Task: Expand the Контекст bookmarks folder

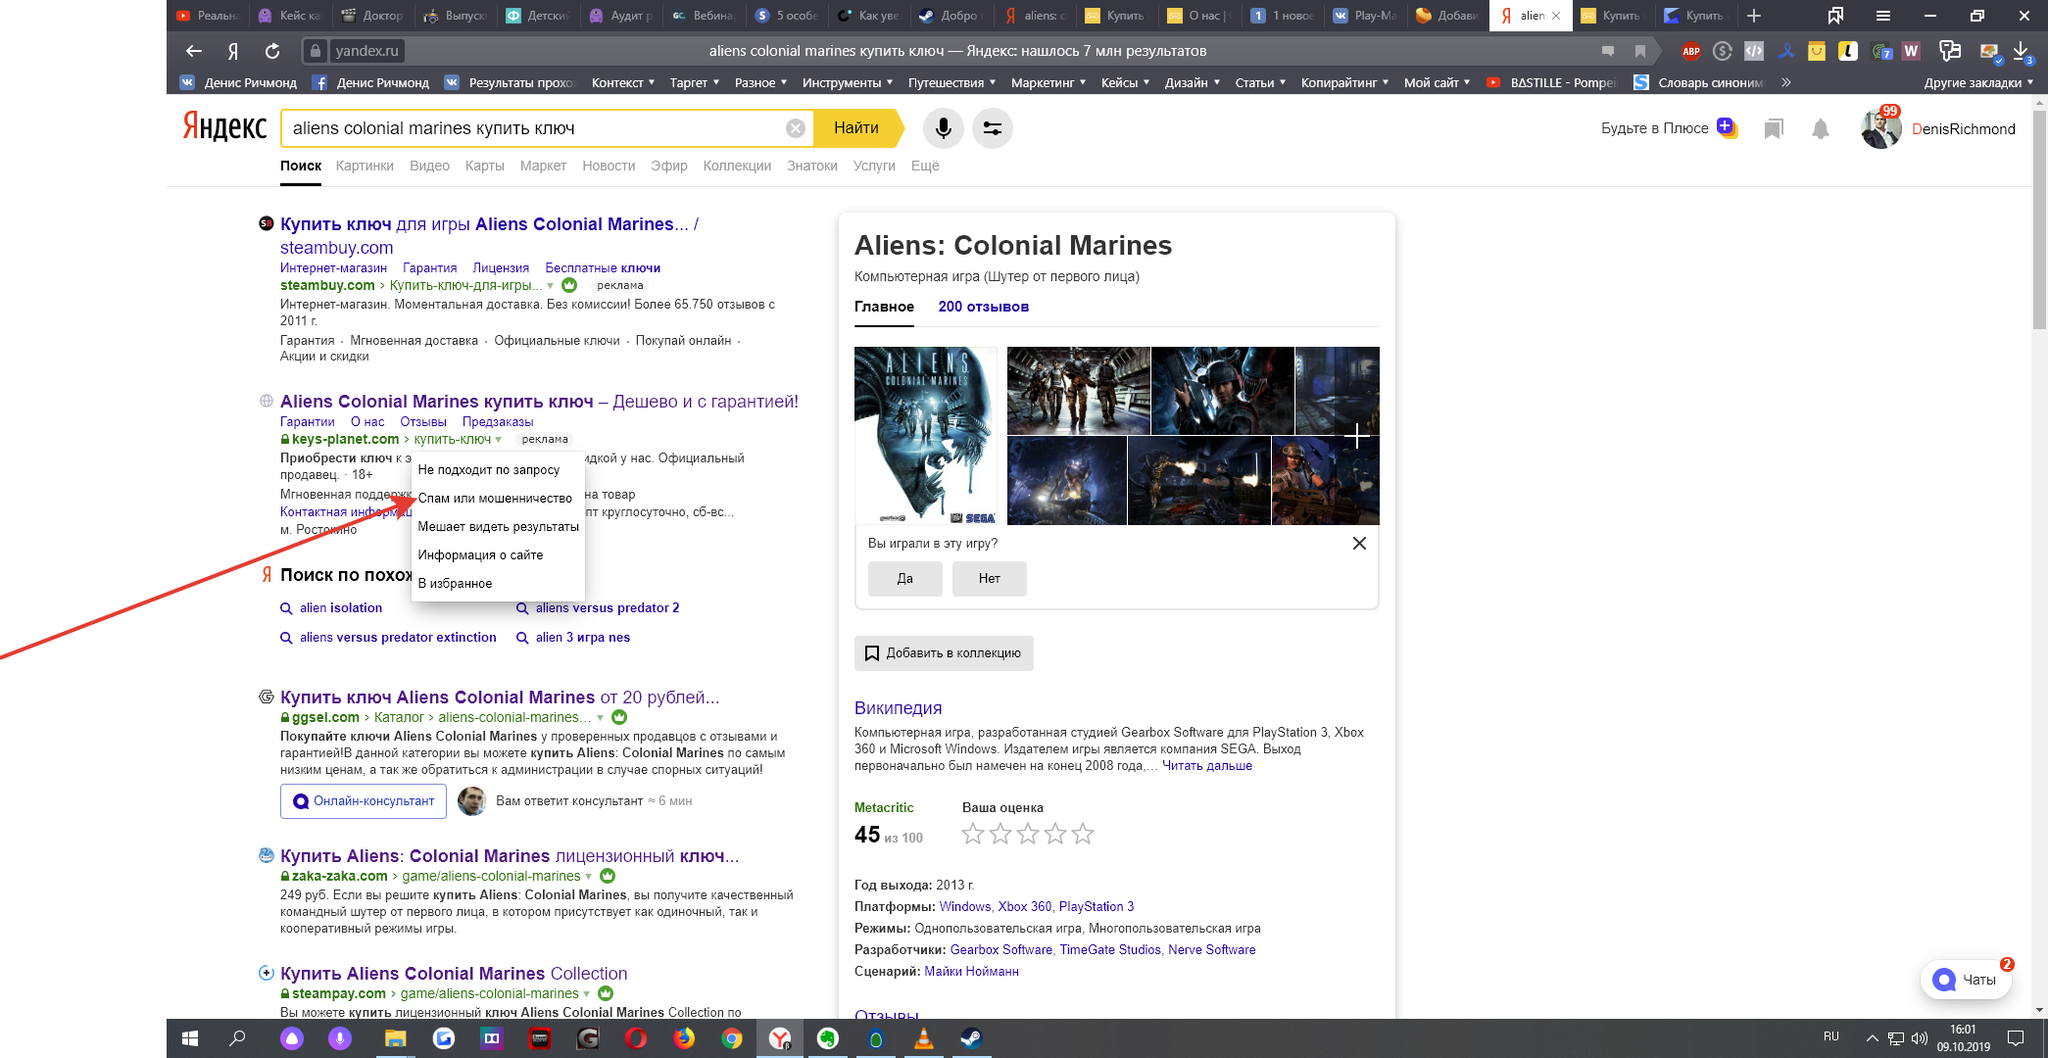Action: (623, 83)
